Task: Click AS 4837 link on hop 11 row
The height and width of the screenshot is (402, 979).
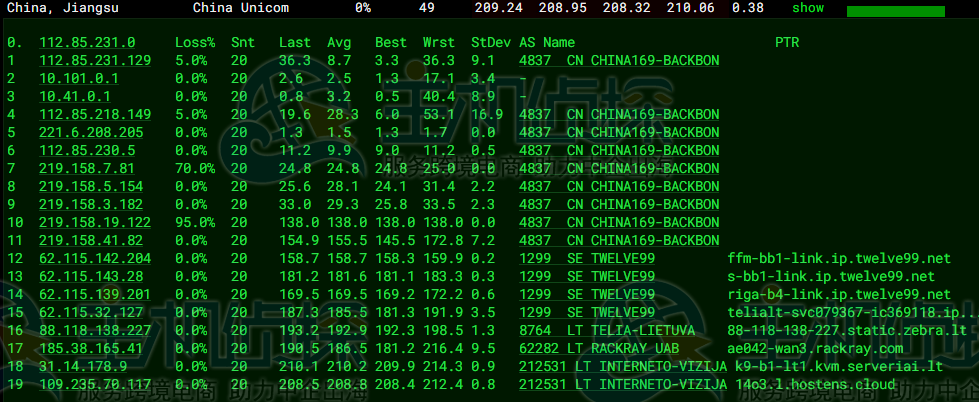Action: [x=619, y=241]
